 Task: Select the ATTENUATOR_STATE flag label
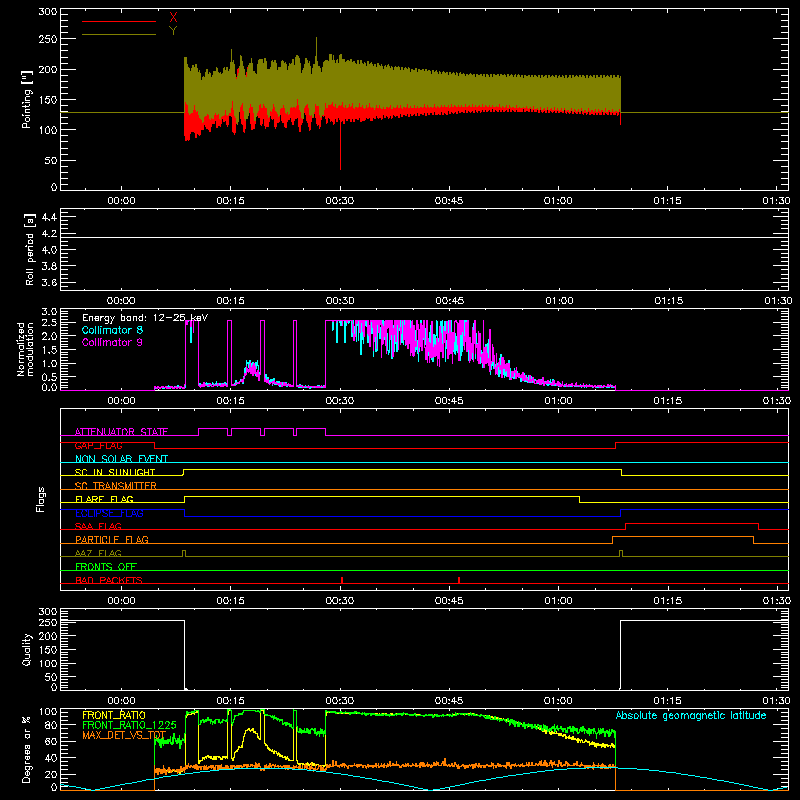(121, 432)
